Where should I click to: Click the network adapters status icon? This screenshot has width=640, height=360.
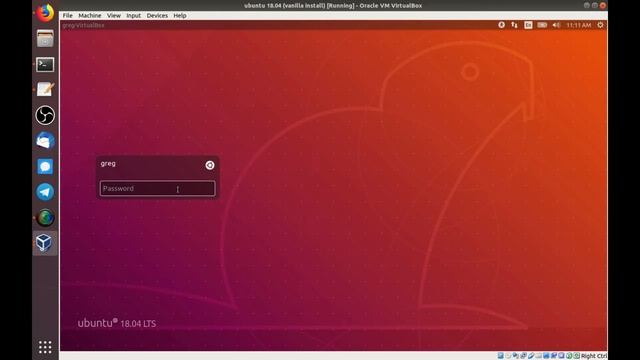tap(523, 356)
